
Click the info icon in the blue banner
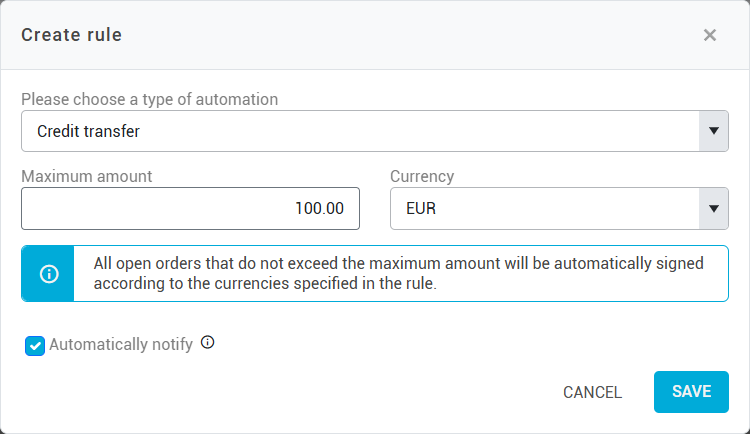(x=48, y=274)
